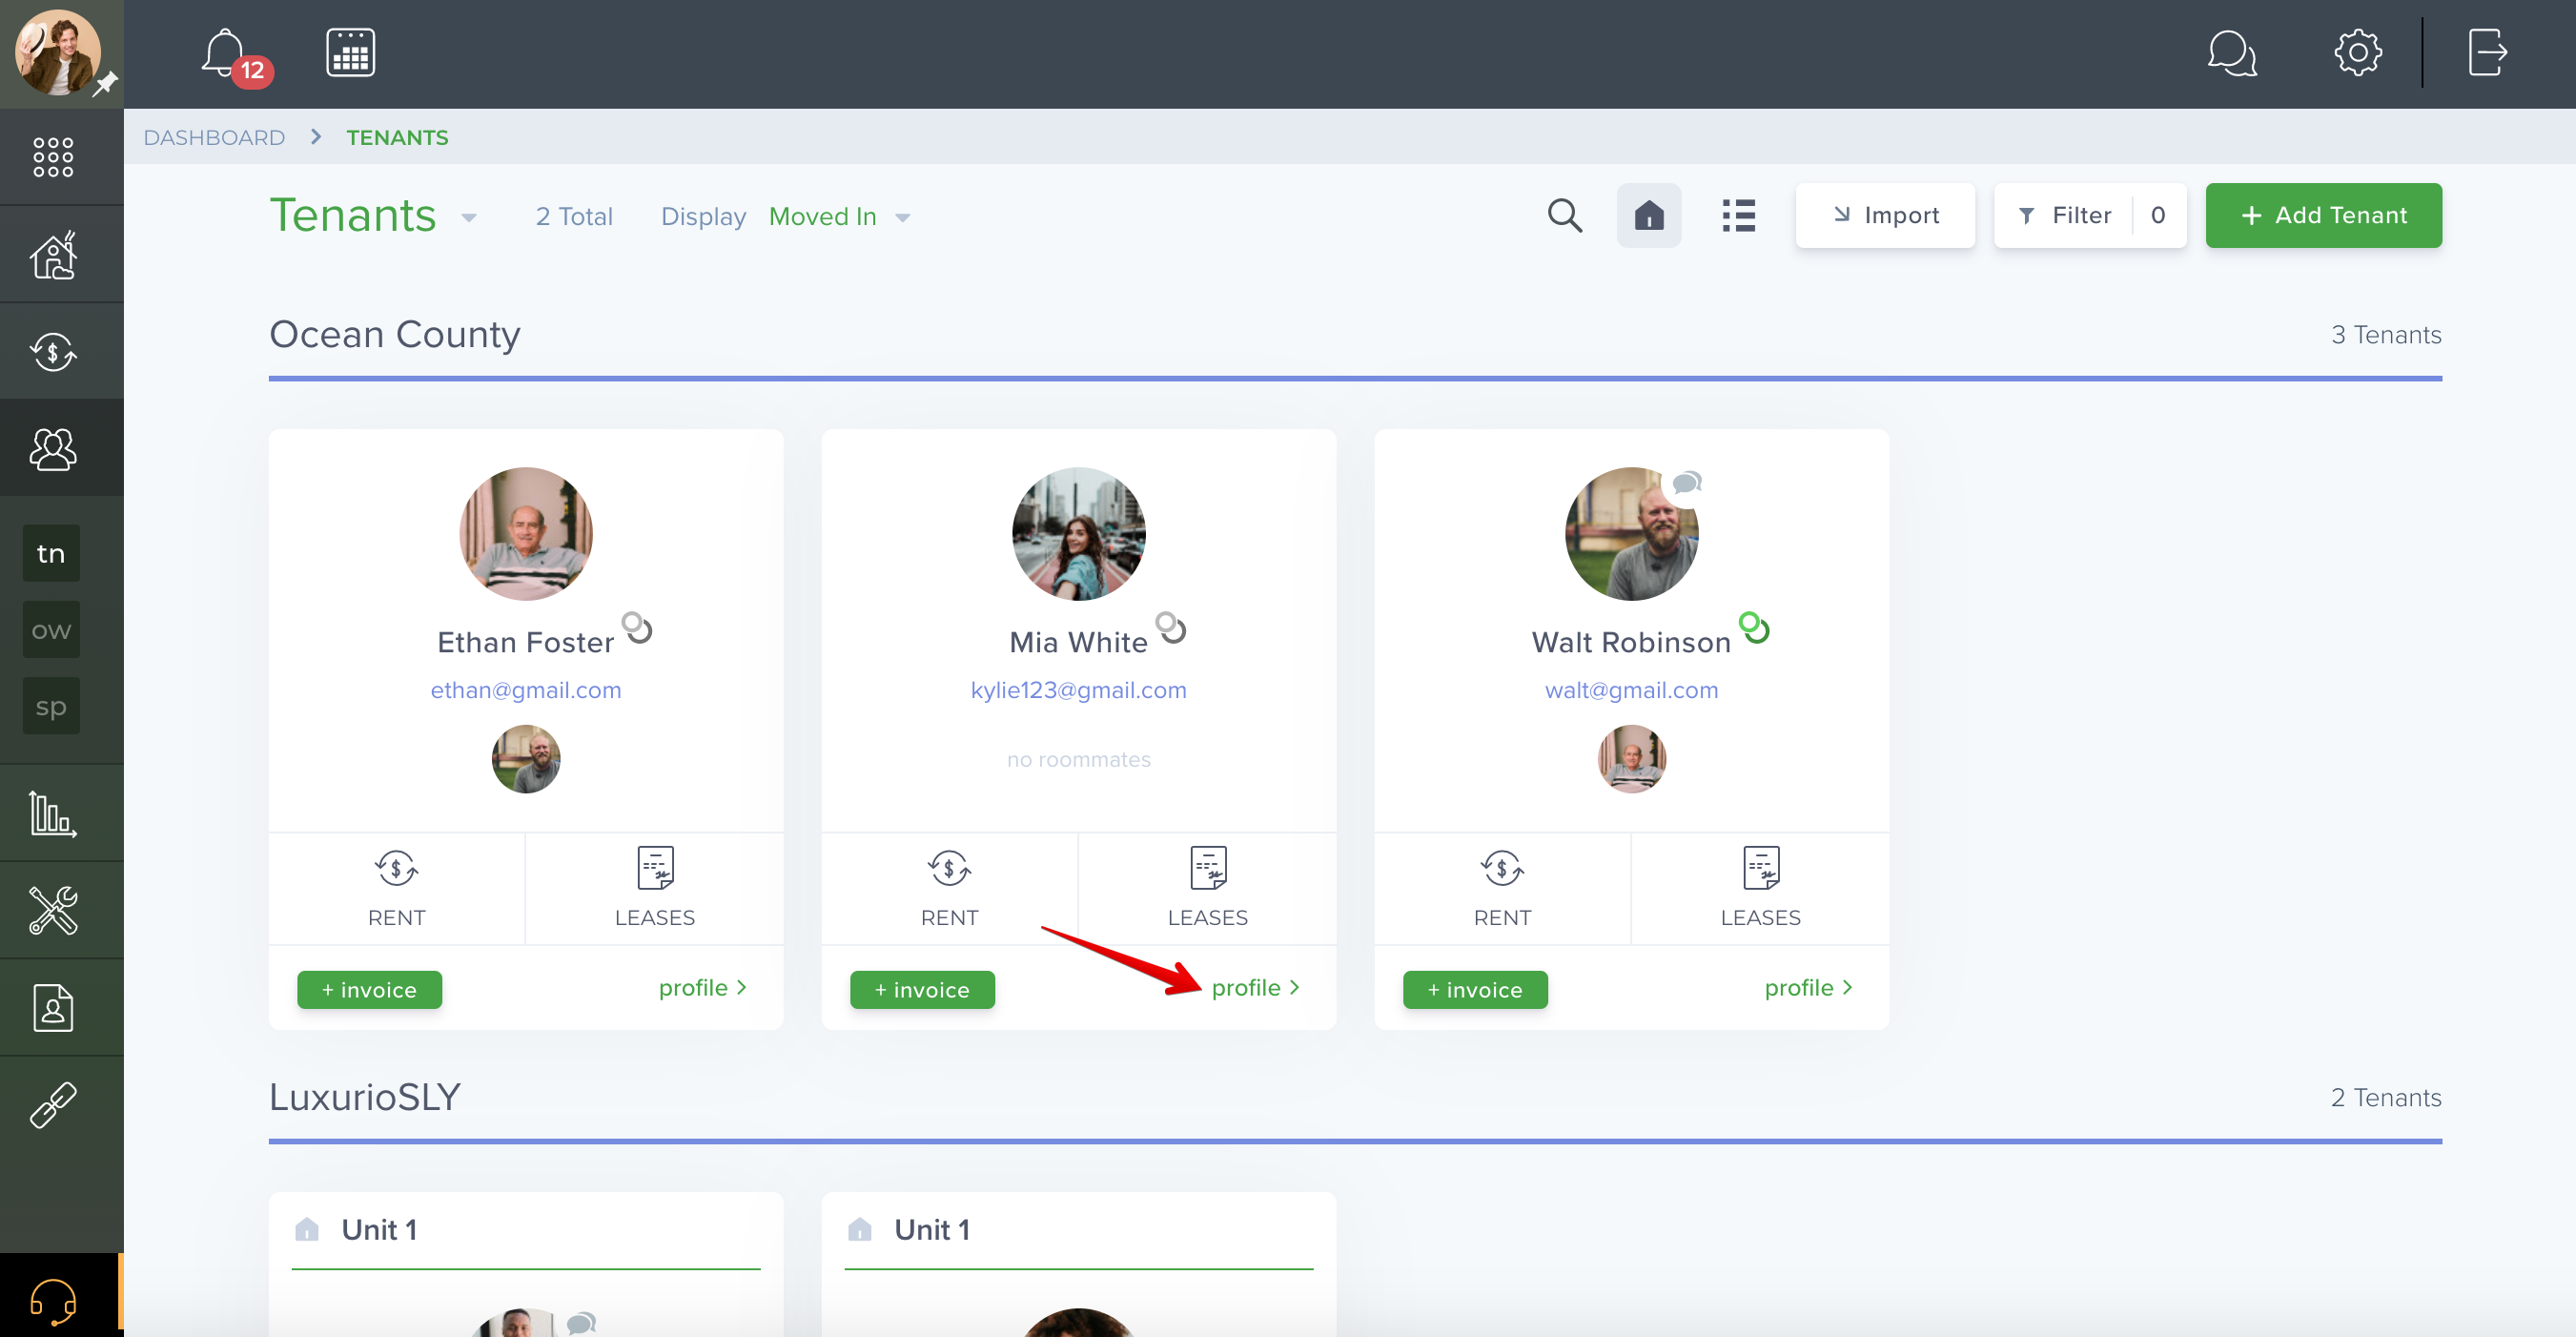Screen dimensions: 2576x1337
Task: Click the LuxurioSLY heading
Action: tap(365, 1097)
